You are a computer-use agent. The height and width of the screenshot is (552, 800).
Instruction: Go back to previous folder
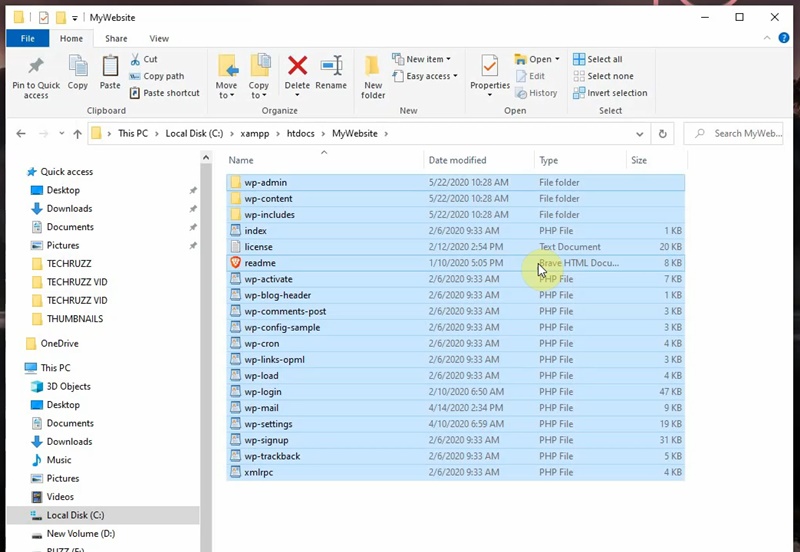[21, 134]
